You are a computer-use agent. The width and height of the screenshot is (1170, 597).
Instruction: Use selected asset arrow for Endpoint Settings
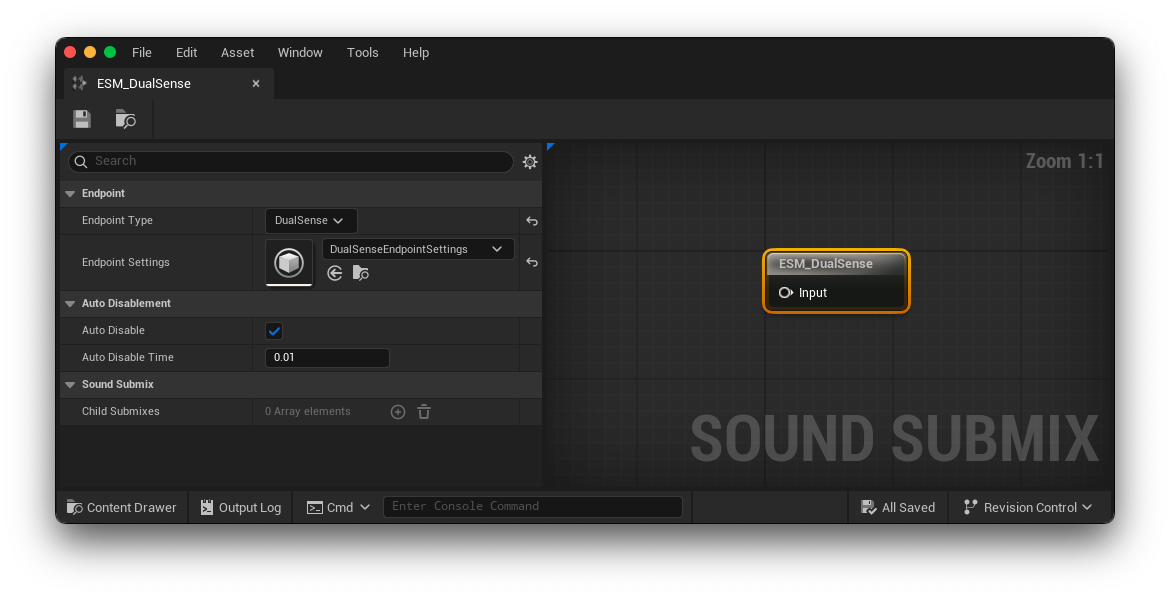(334, 274)
